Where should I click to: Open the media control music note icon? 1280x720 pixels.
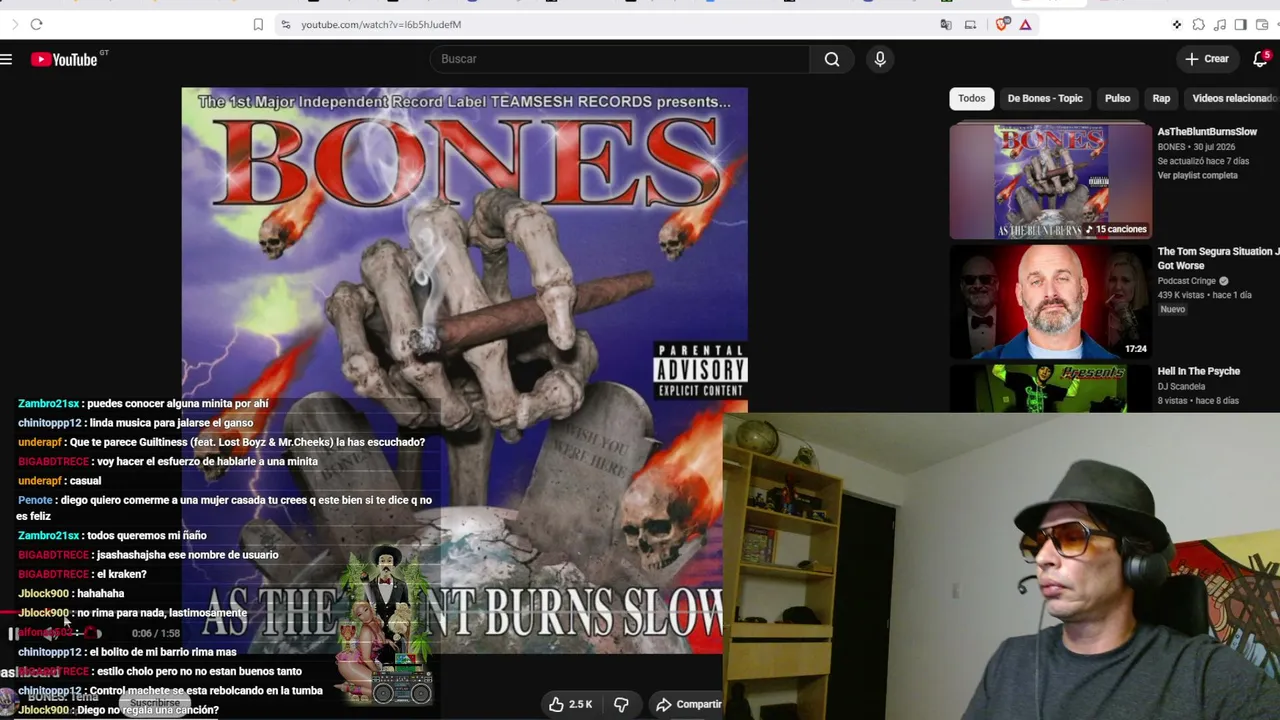1219,24
